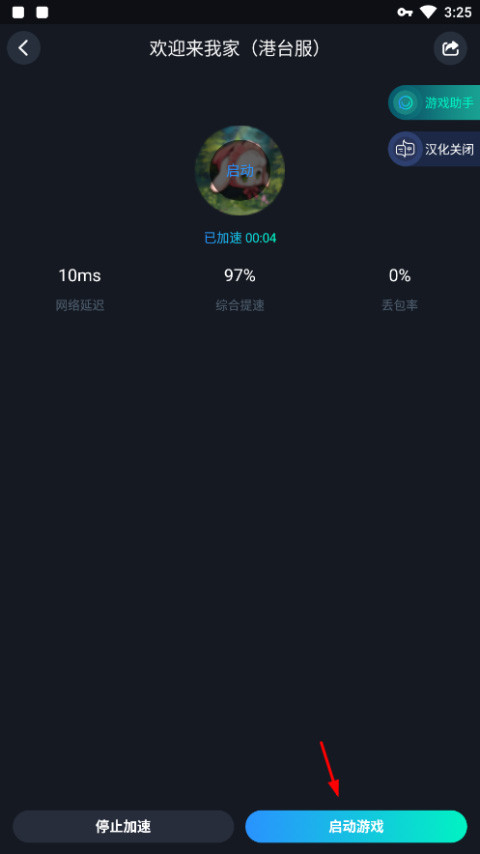Tap the game avatar labeled 启动

pyautogui.click(x=240, y=170)
